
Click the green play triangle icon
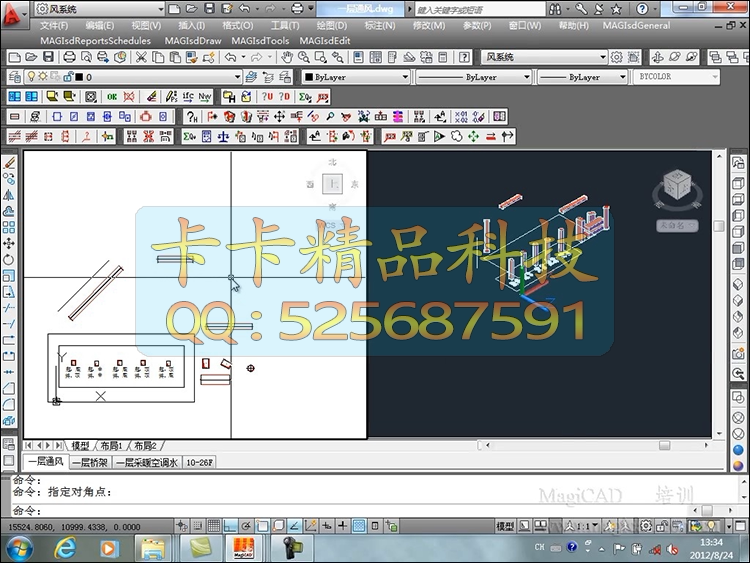point(439,137)
